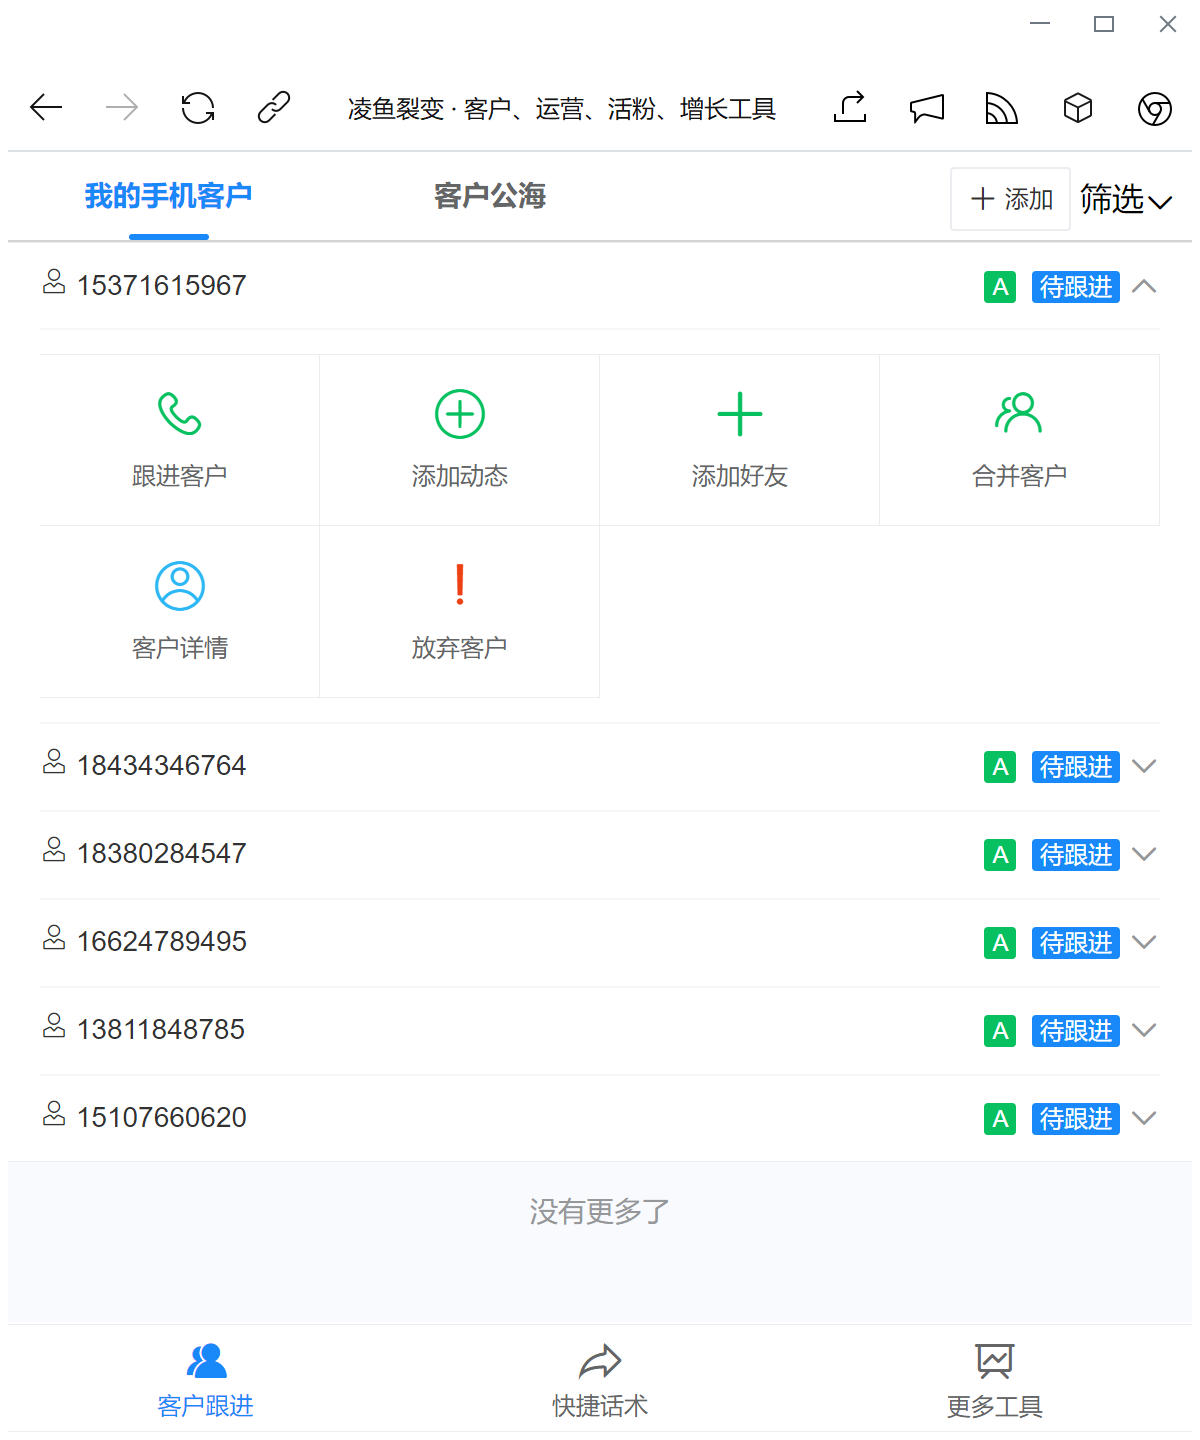Click the share export icon in toolbar
Screen dimensions: 1200x1440
point(850,108)
